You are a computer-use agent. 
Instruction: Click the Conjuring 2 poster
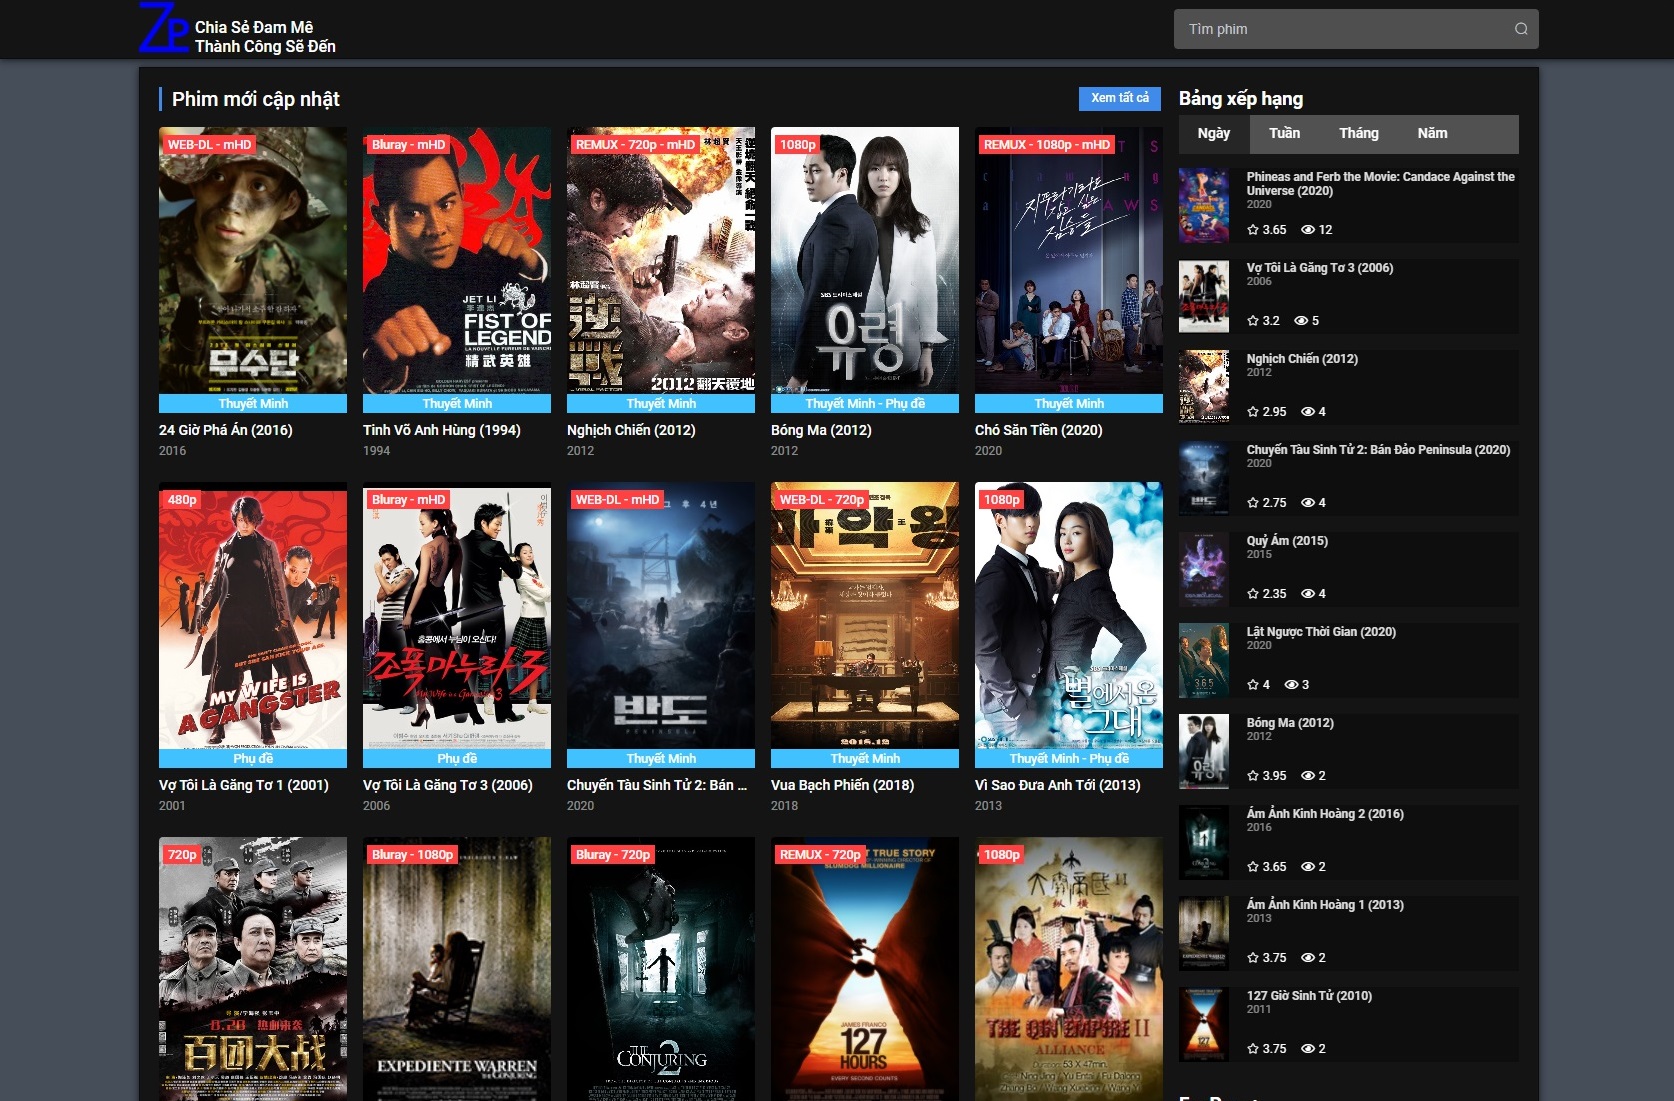point(661,969)
